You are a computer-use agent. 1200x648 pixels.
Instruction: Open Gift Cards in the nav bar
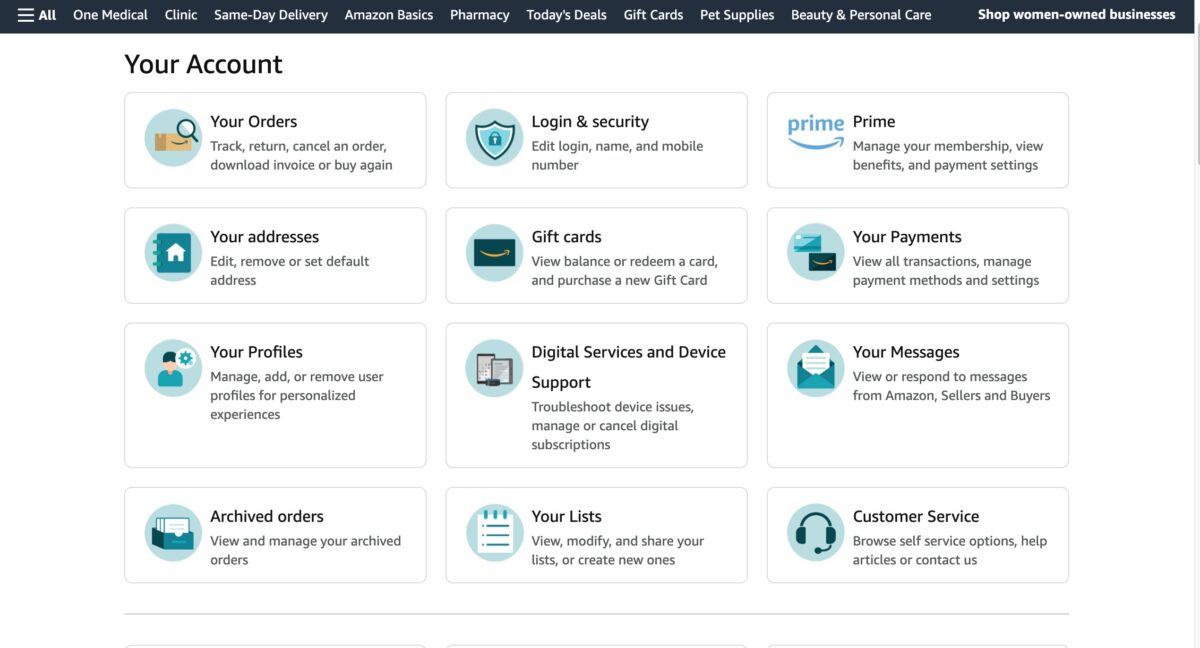[x=653, y=15]
